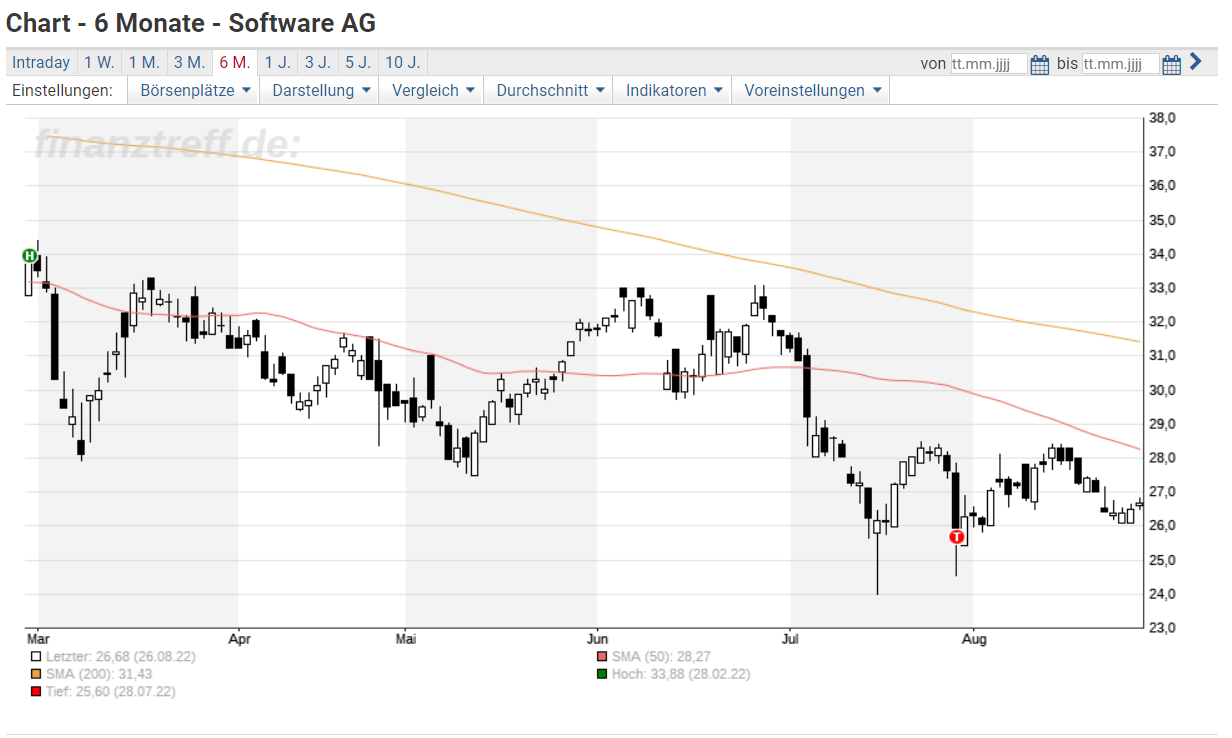The height and width of the screenshot is (738, 1232).
Task: Click the green H high marker on chart
Action: coord(30,256)
